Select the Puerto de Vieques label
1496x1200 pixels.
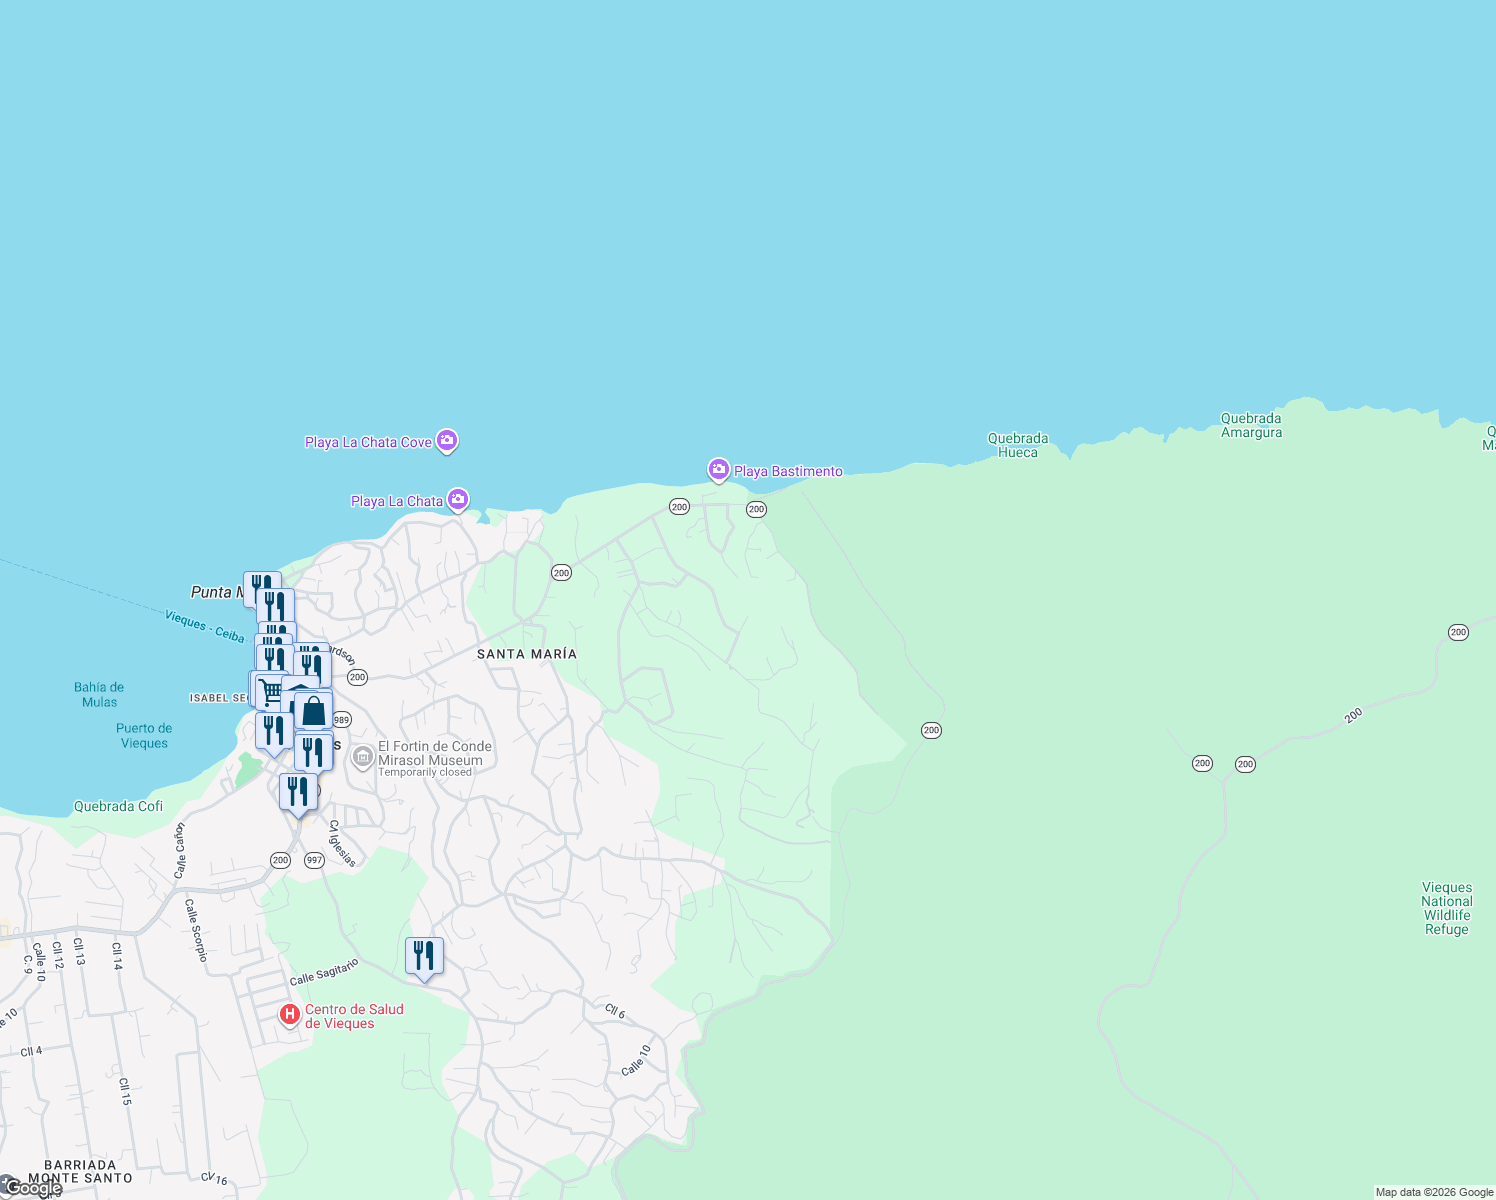click(x=144, y=735)
